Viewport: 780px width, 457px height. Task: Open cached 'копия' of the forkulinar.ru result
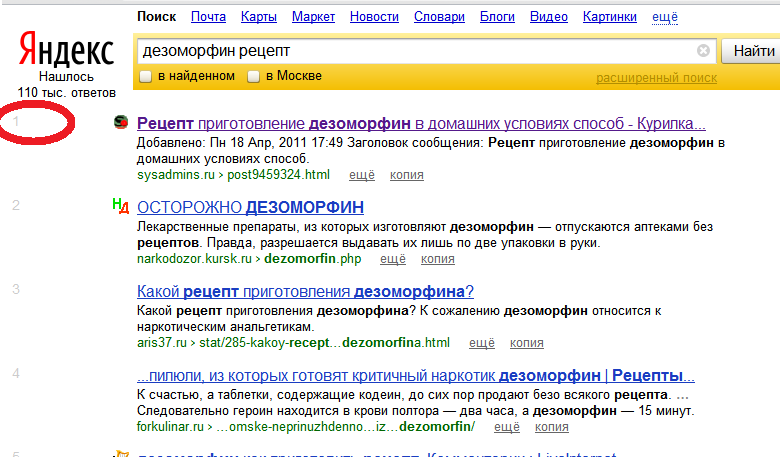[551, 427]
